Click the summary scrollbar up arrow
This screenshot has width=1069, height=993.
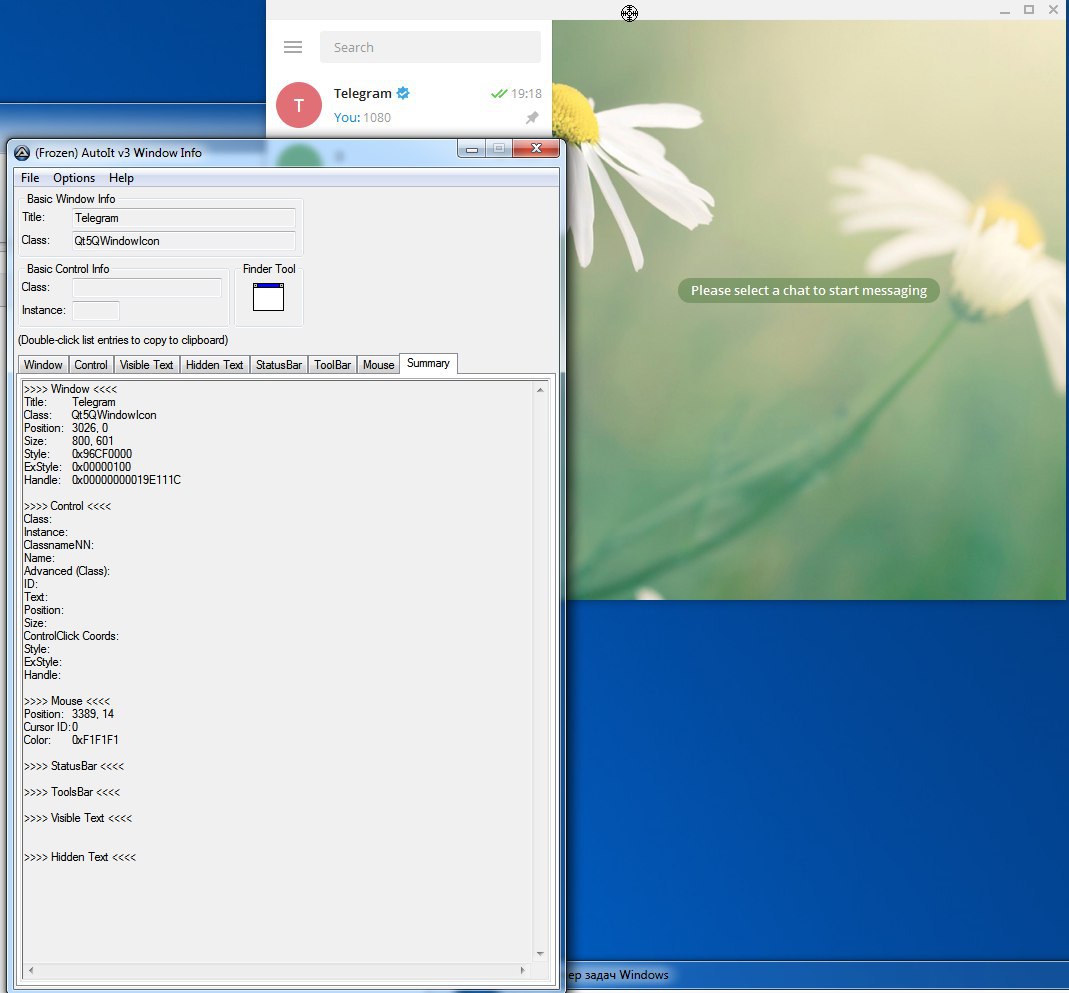point(540,390)
